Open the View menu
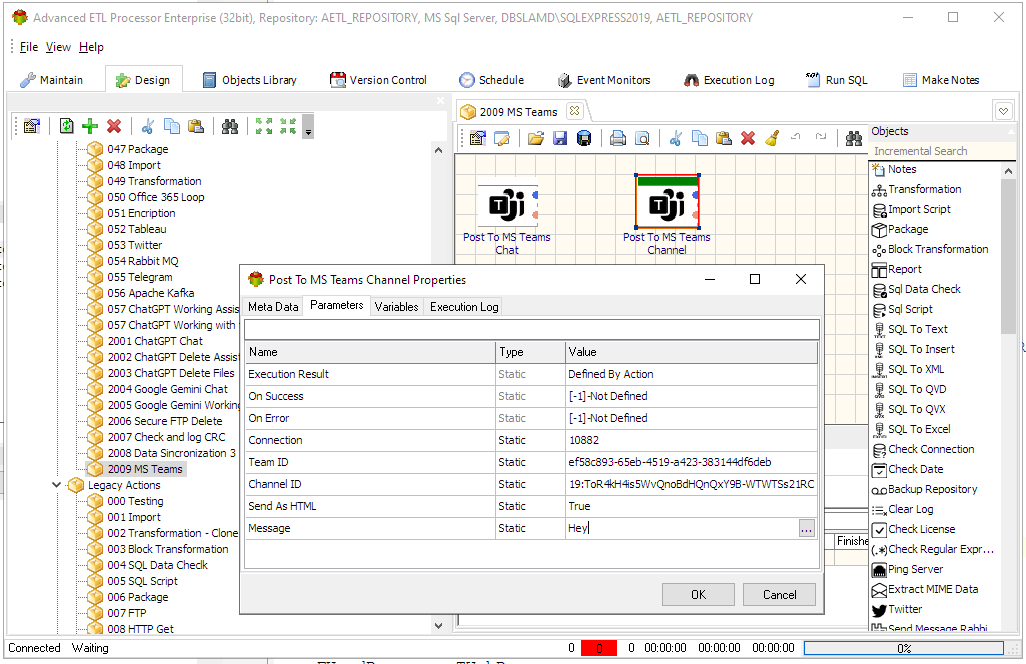Screen dimensions: 1026x664 coord(58,46)
